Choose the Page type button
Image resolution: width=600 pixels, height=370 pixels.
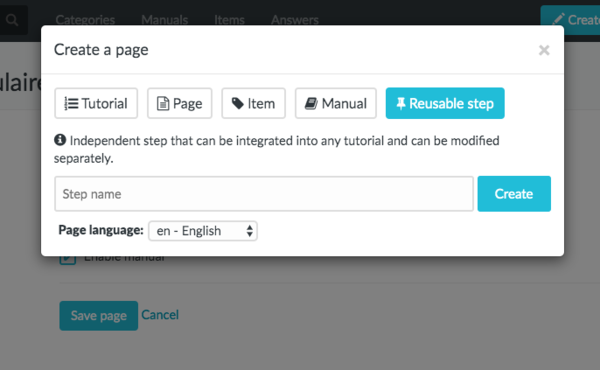(179, 103)
